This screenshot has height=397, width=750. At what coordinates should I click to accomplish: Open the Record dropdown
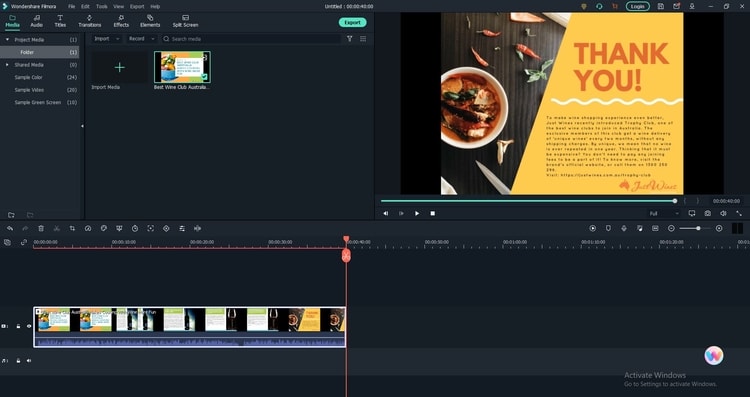click(141, 39)
